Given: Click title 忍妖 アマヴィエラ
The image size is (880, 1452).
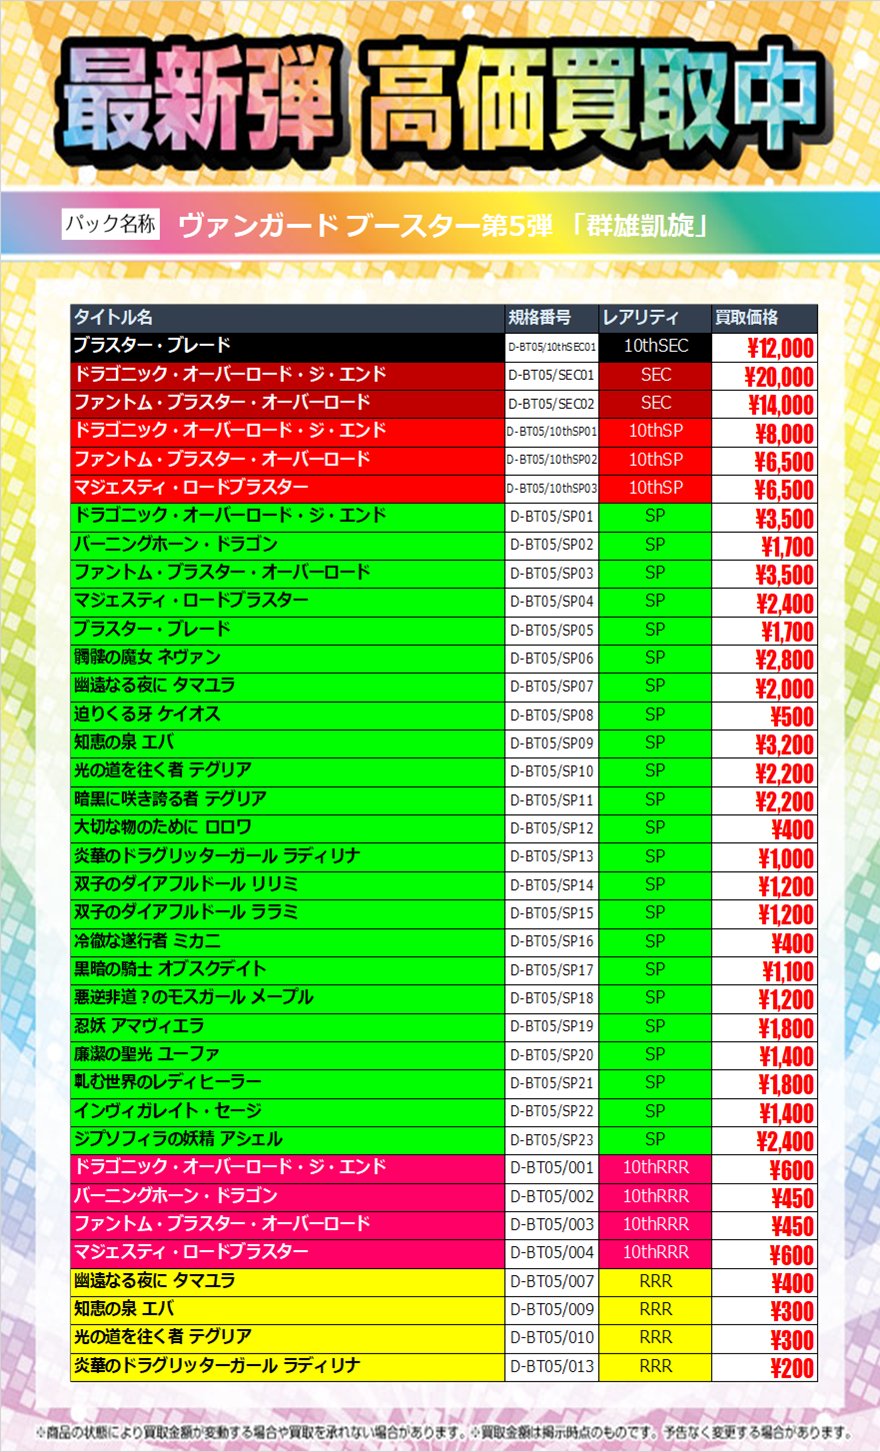Looking at the screenshot, I should [139, 1025].
